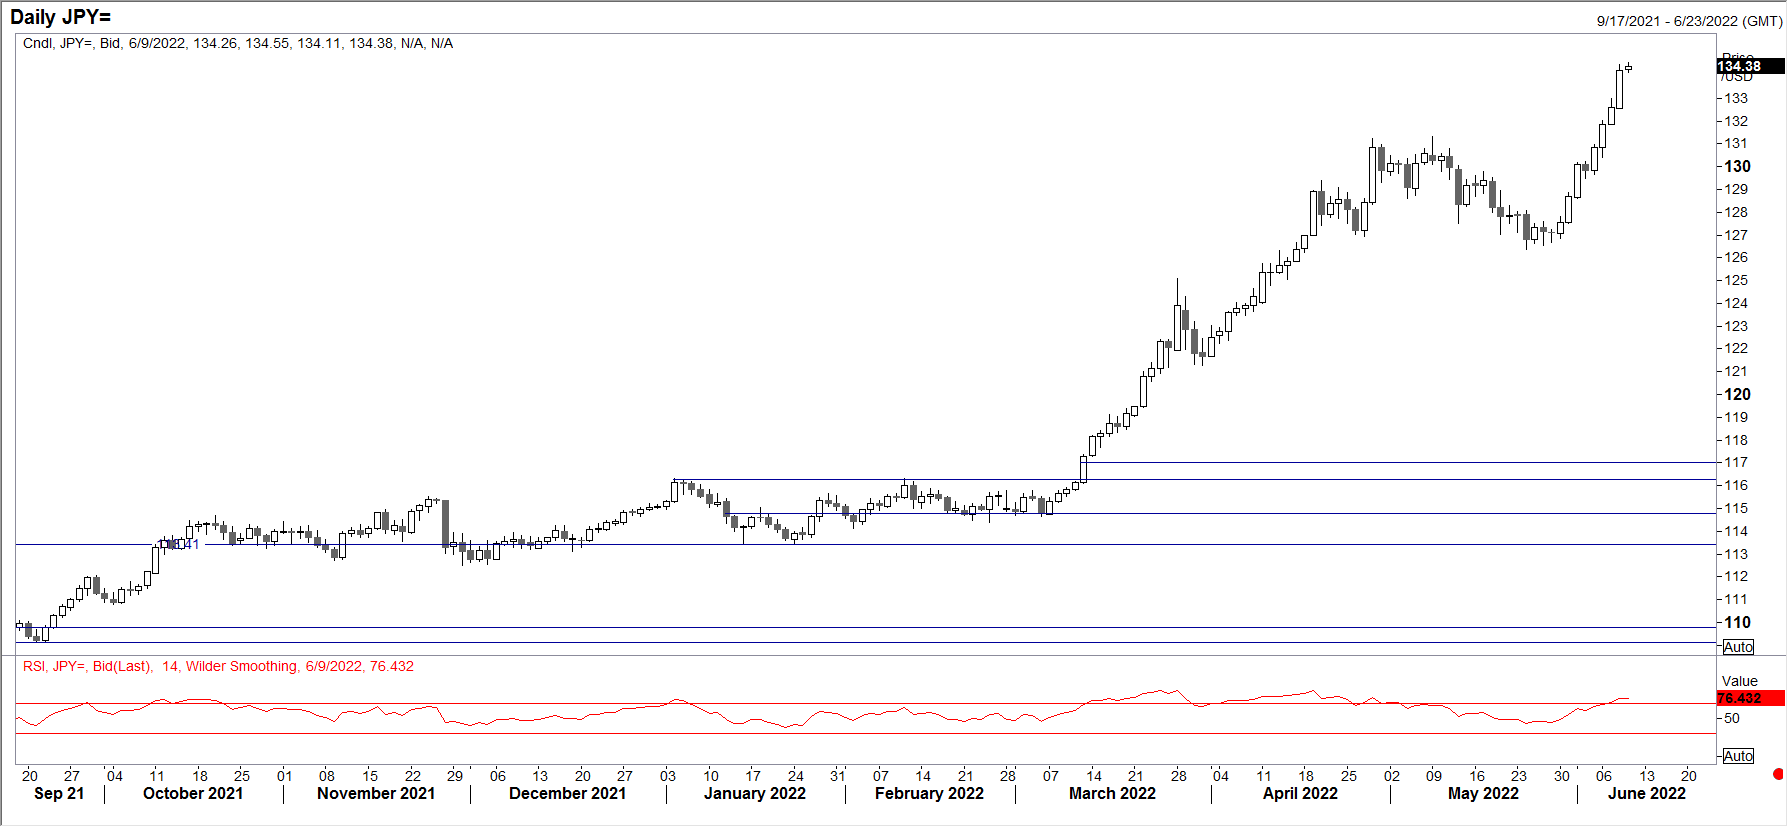Click the bold 120 price axis label

(1738, 394)
